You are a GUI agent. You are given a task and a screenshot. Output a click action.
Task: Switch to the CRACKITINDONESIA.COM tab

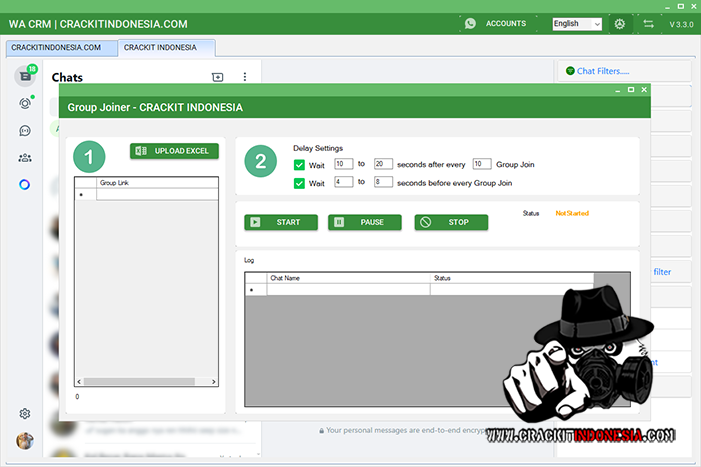click(56, 47)
